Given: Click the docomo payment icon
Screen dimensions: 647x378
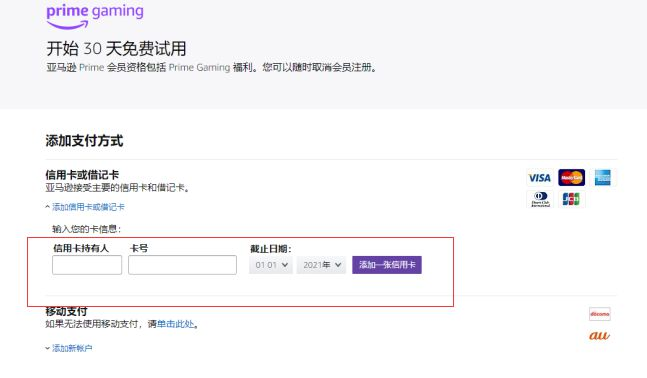Looking at the screenshot, I should 600,314.
